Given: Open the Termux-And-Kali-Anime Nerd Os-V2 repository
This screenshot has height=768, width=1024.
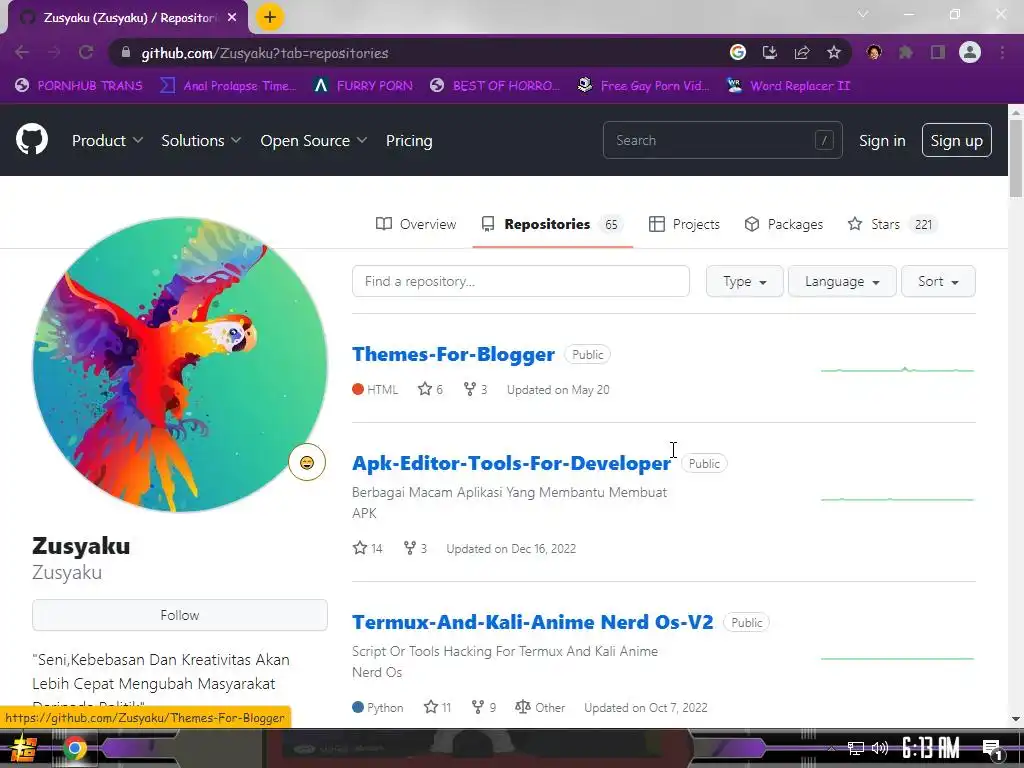Looking at the screenshot, I should tap(533, 622).
